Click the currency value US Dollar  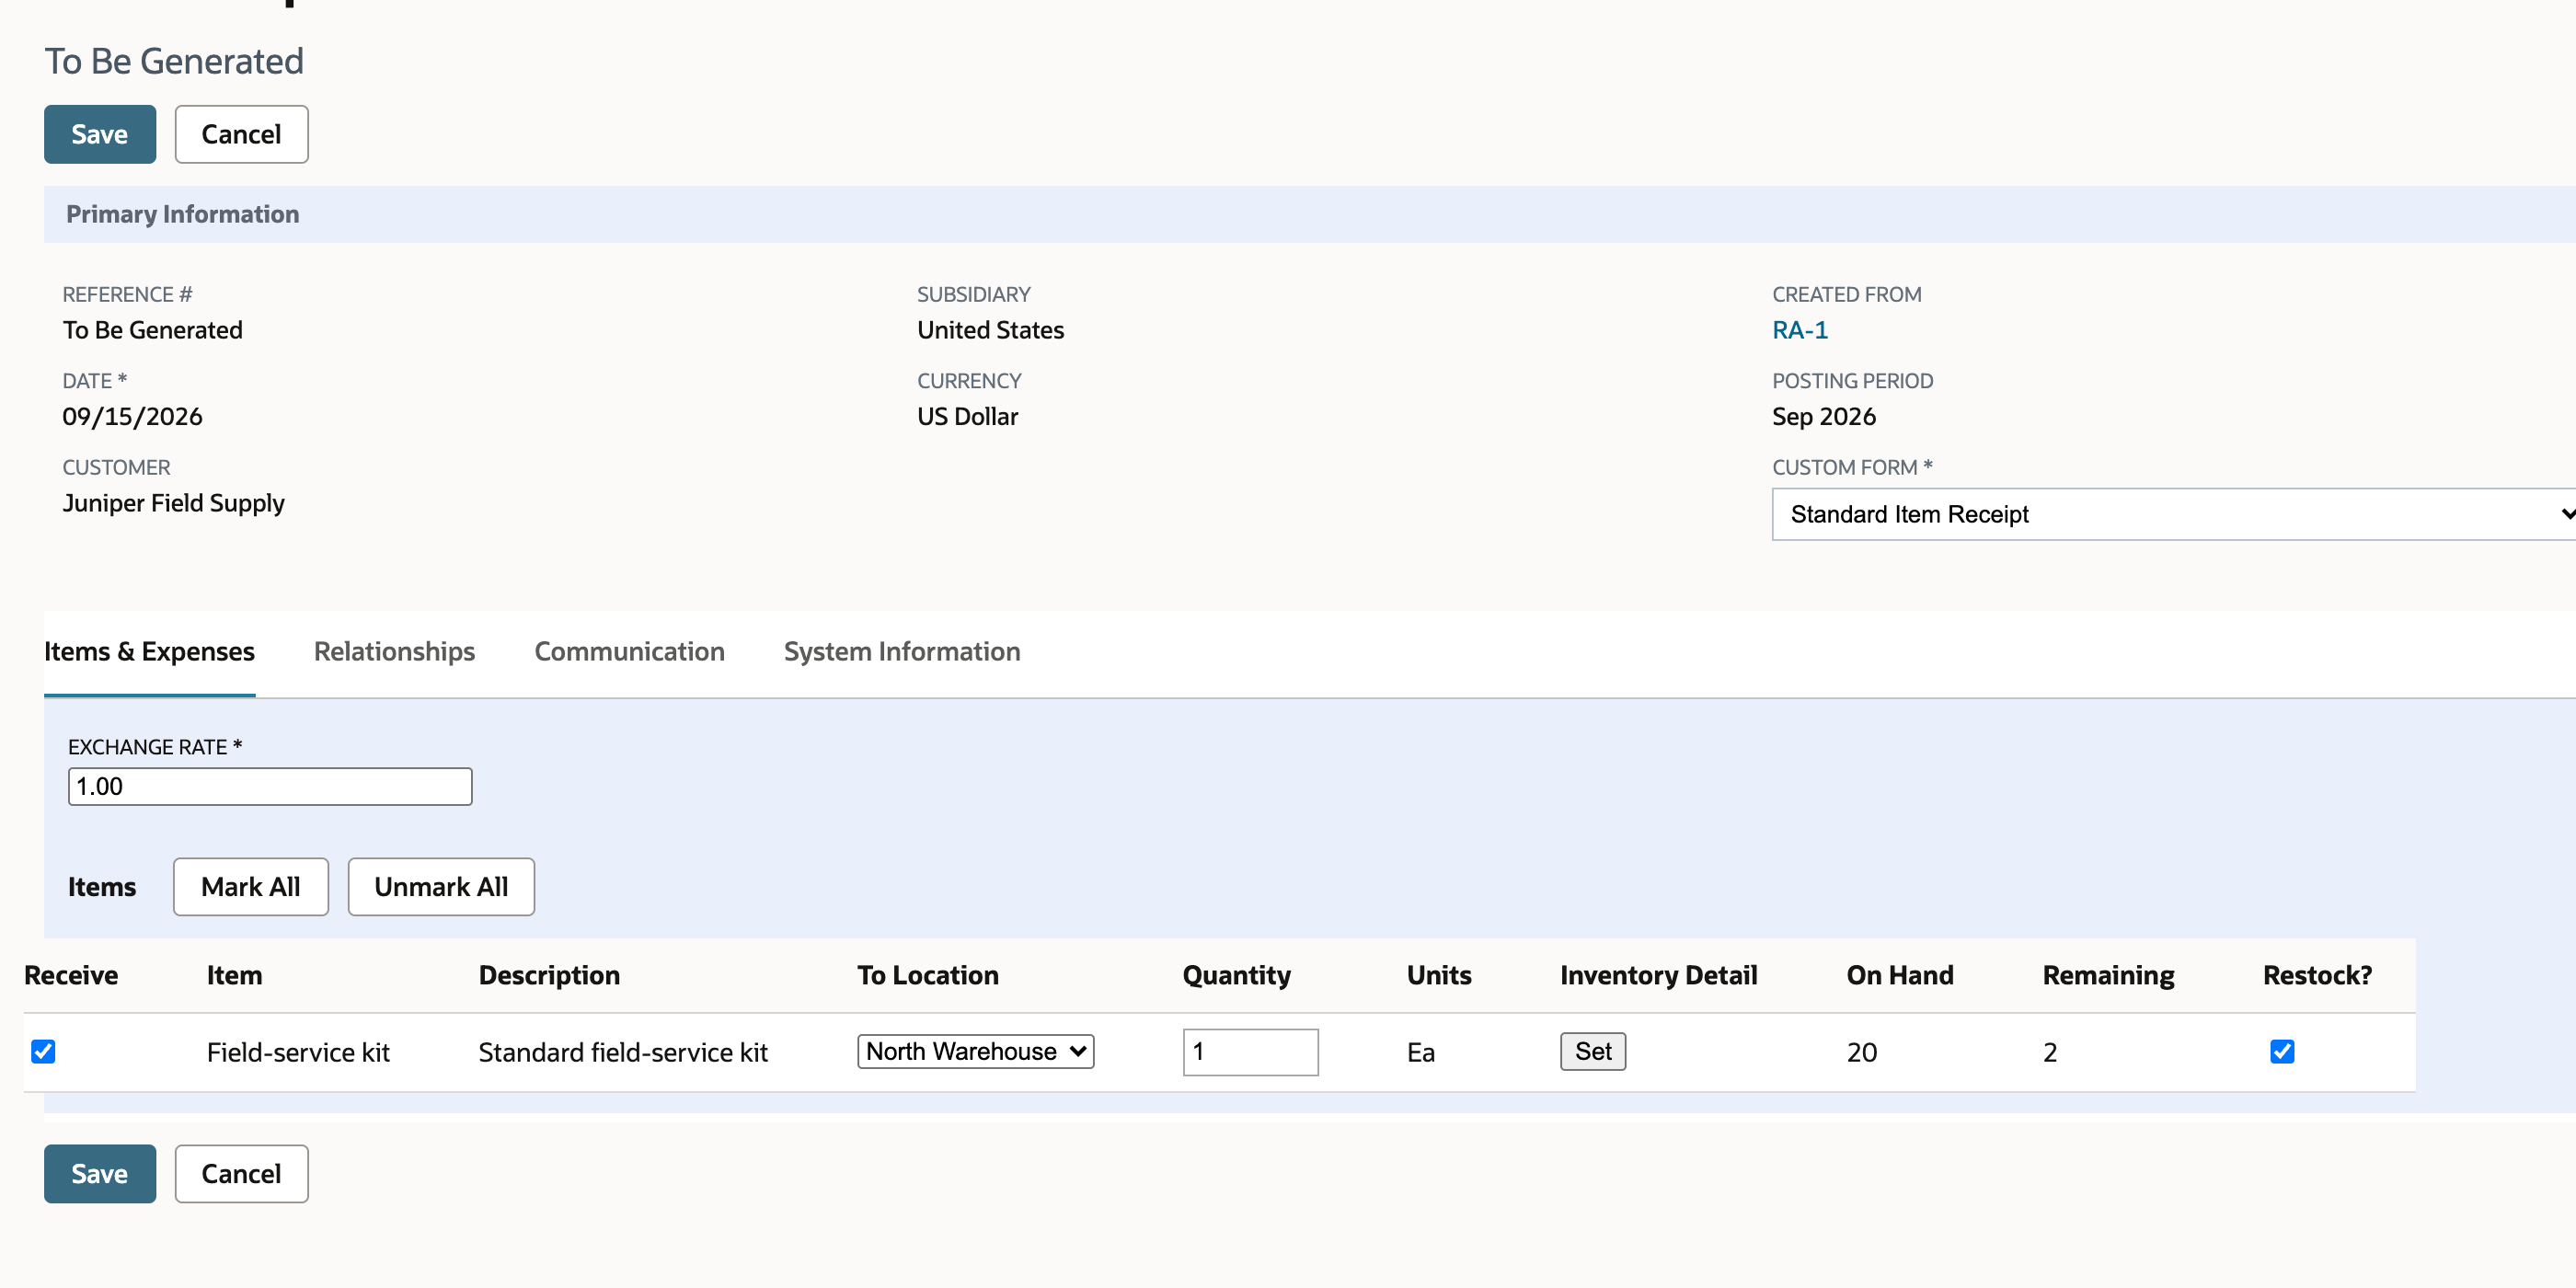point(967,416)
